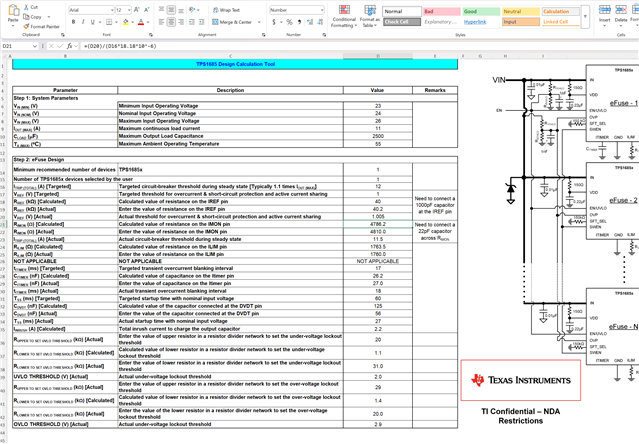Open the Name Box showing D21
Viewport: 639px width, 444px height.
[x=20, y=46]
